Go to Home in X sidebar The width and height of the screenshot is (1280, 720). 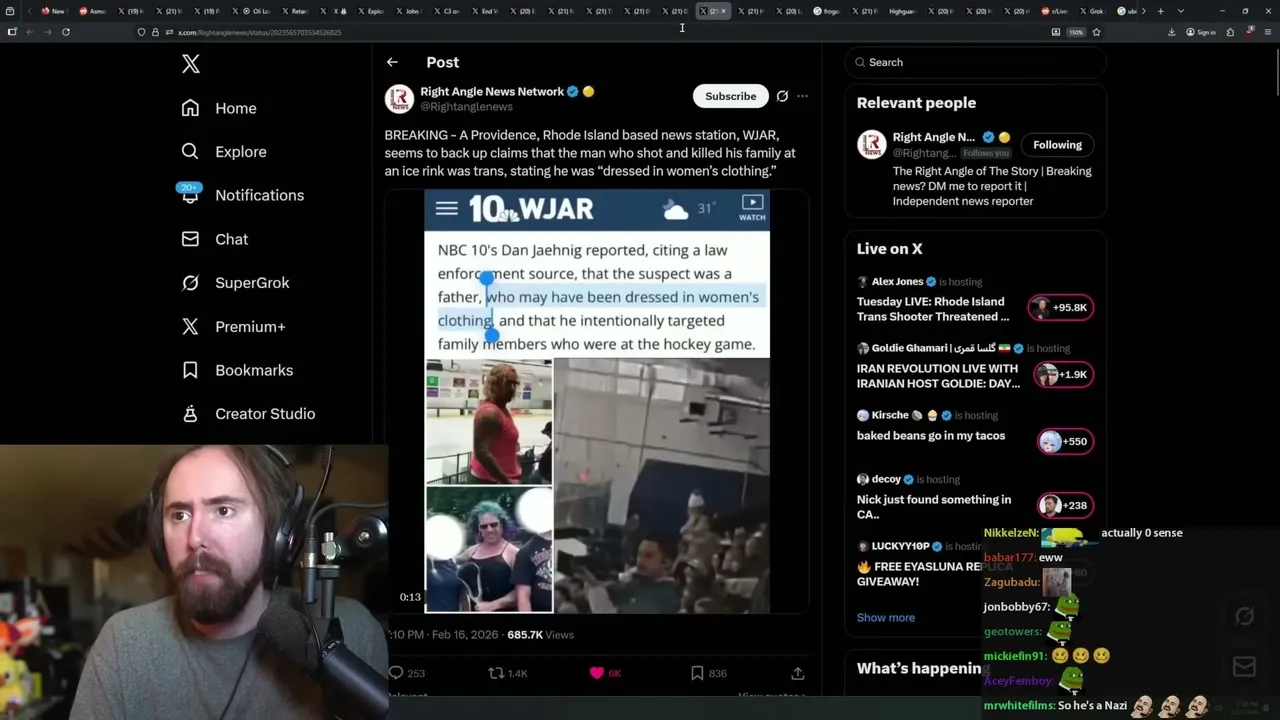(x=219, y=108)
